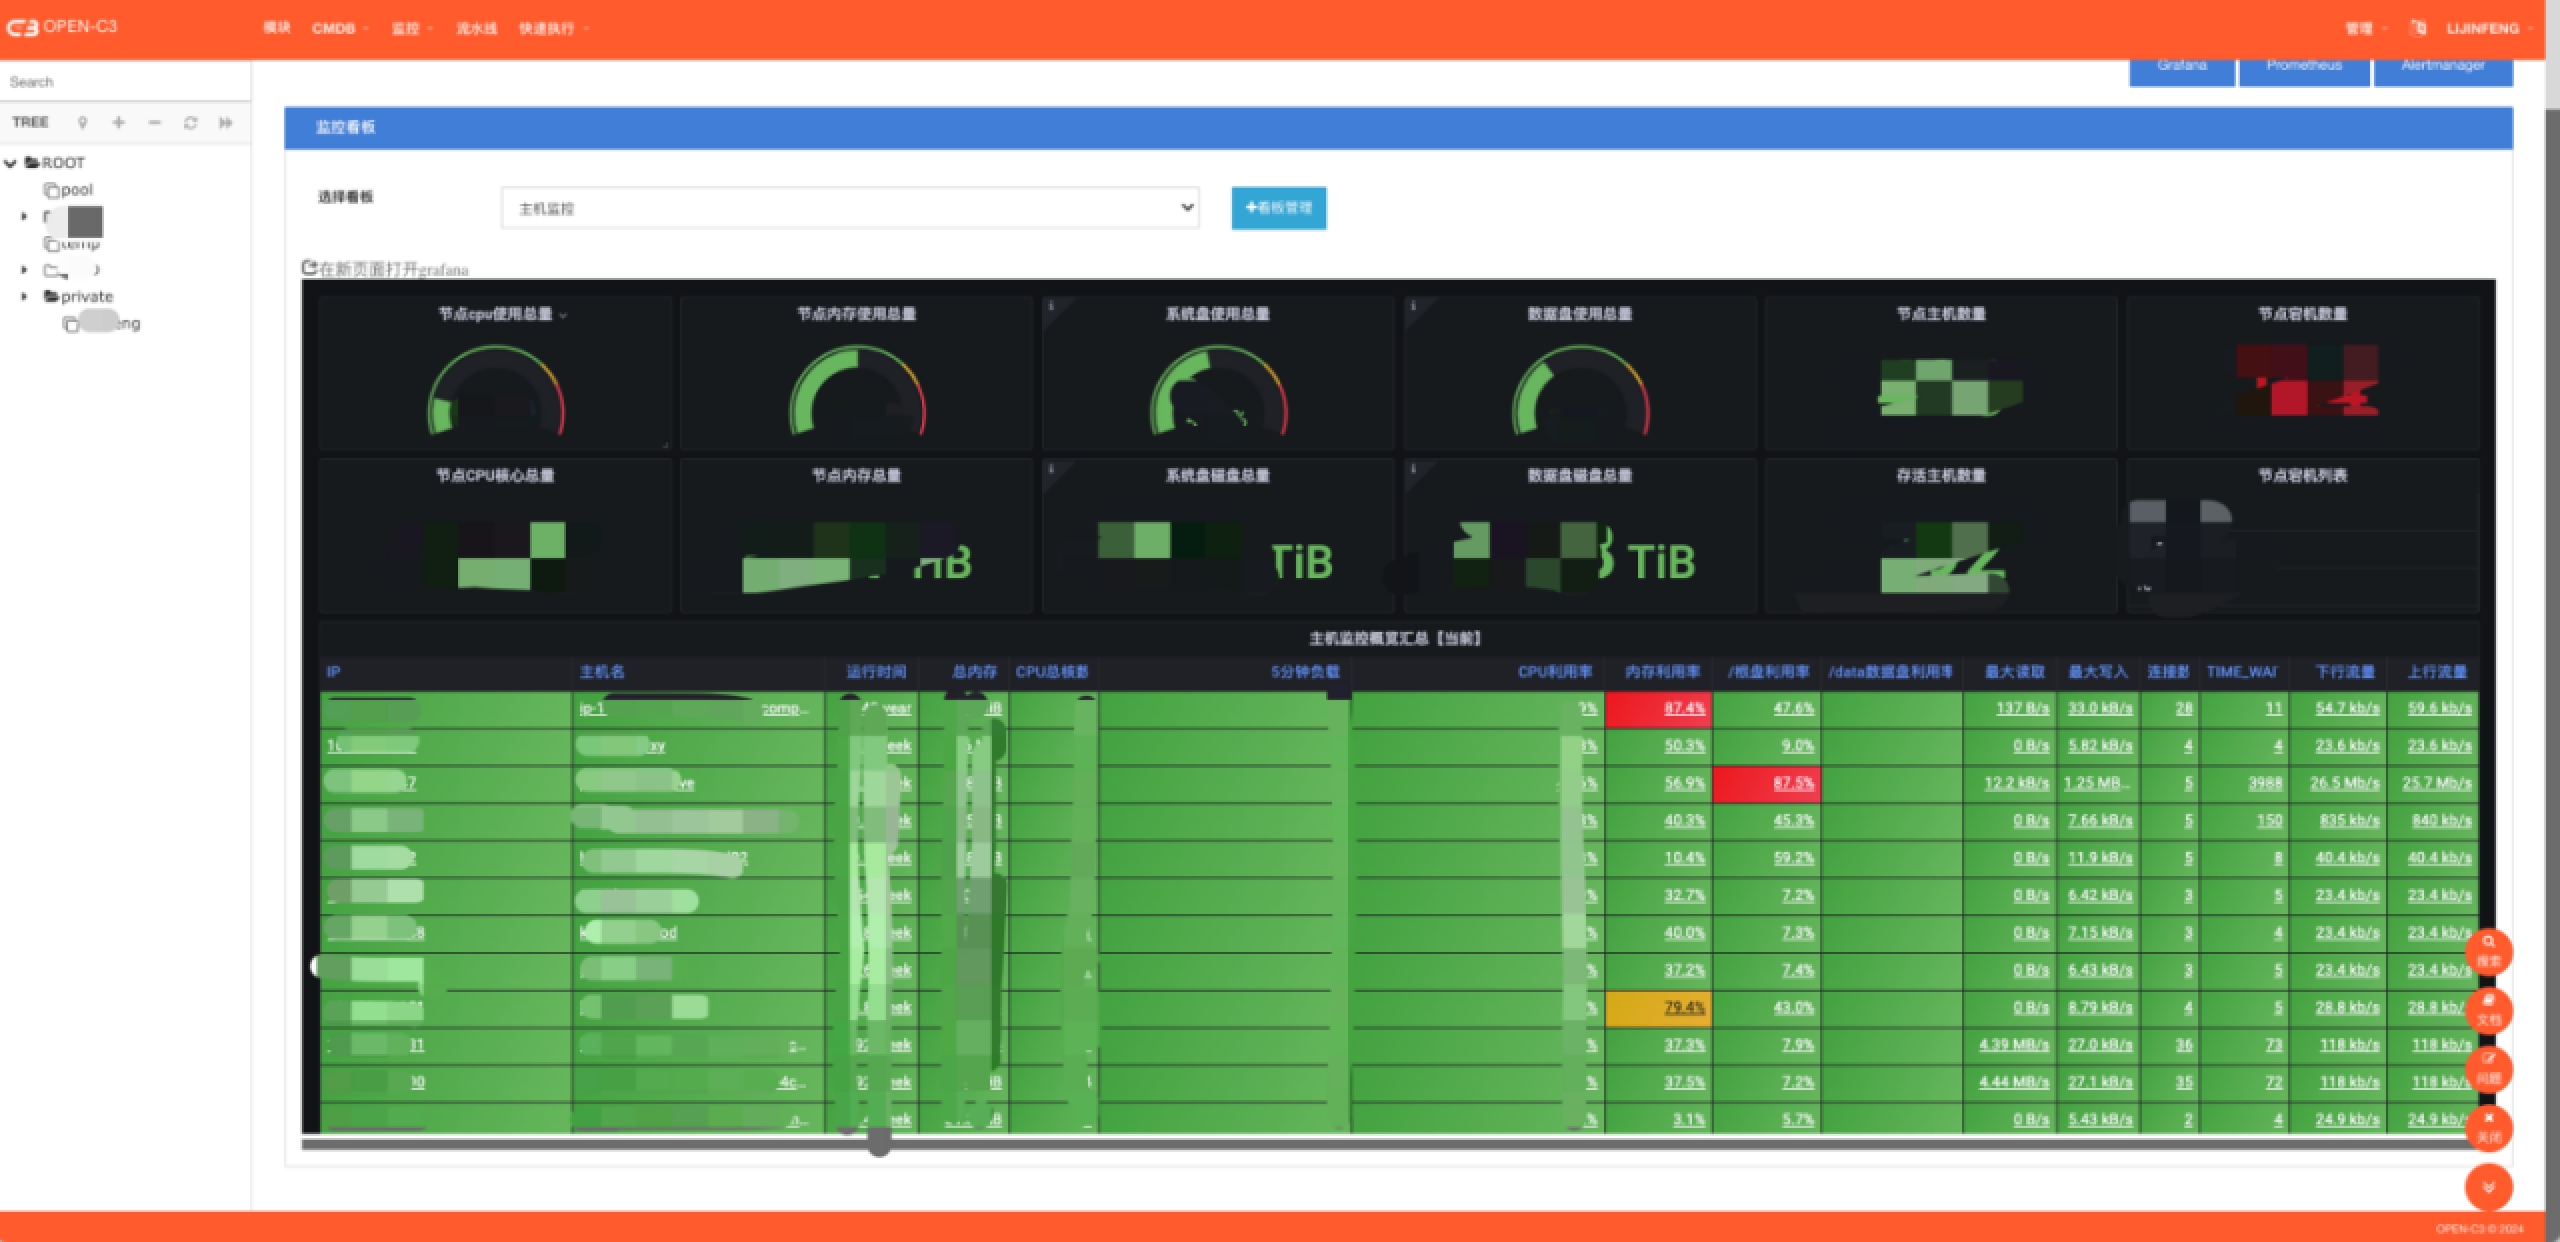Click the floating 搜索 search button
The height and width of the screenshot is (1242, 2560).
(2488, 951)
